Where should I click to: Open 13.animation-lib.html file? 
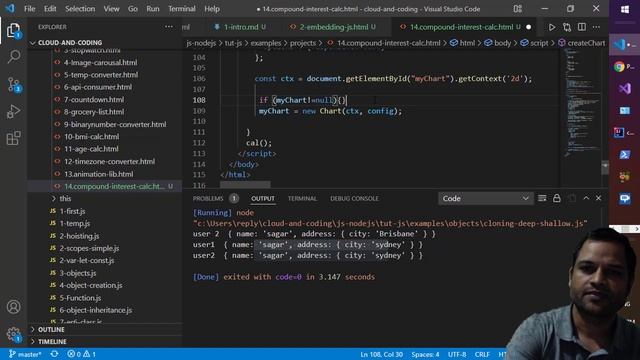[x=98, y=174]
